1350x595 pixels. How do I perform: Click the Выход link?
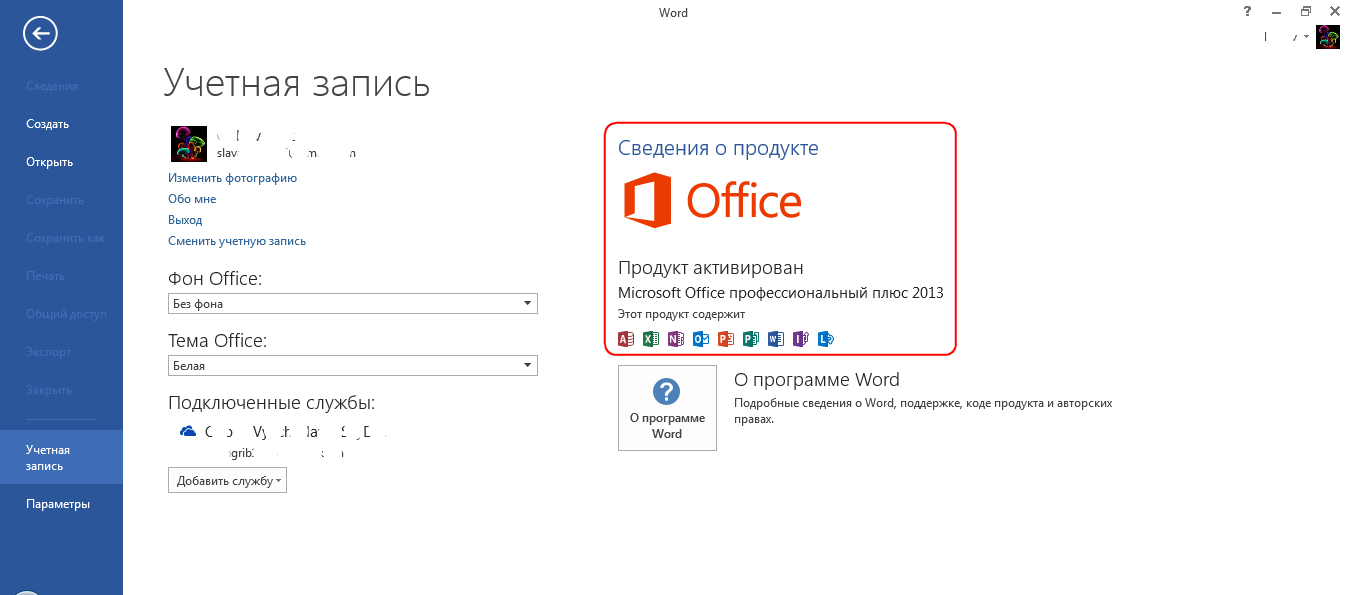pyautogui.click(x=185, y=220)
